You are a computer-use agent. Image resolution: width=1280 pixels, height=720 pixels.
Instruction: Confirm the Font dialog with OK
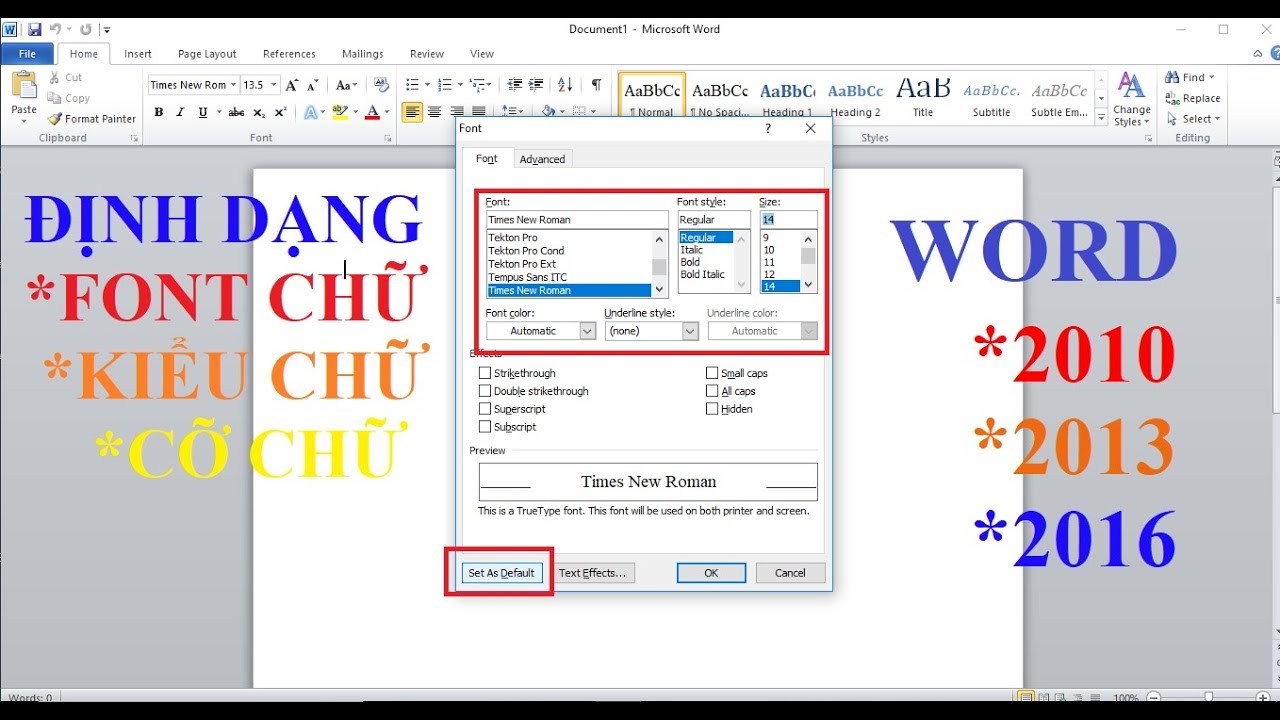(x=711, y=573)
